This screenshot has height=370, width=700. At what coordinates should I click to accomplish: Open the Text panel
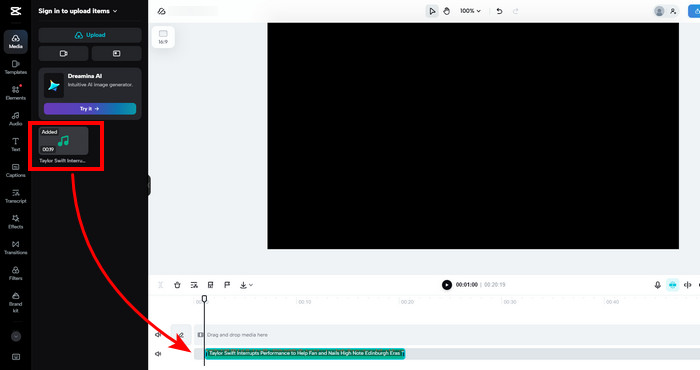[x=16, y=145]
